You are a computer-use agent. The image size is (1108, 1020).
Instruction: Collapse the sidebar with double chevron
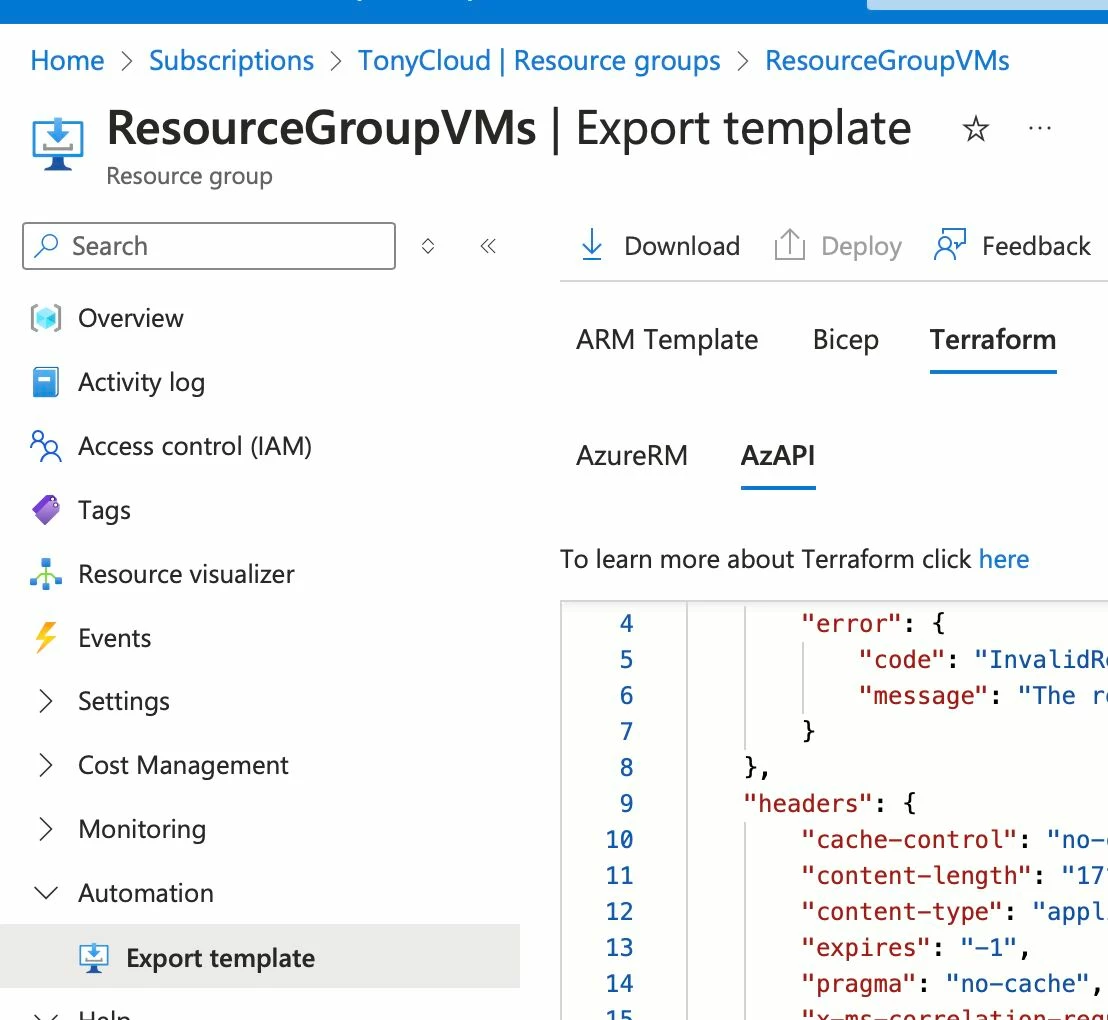[x=488, y=246]
